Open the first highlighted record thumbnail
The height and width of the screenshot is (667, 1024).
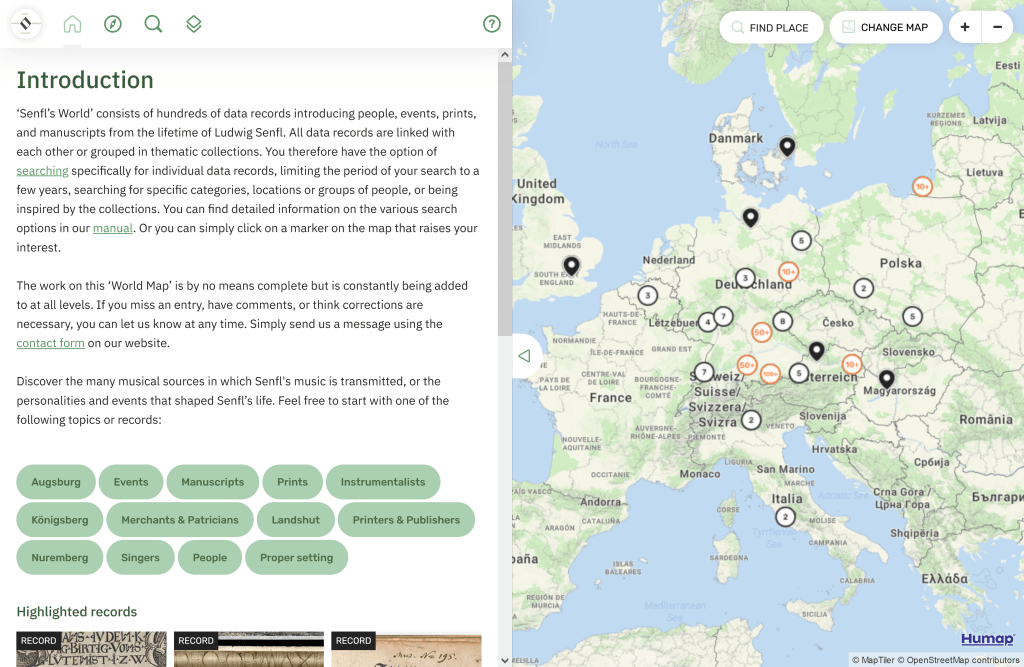(92, 649)
